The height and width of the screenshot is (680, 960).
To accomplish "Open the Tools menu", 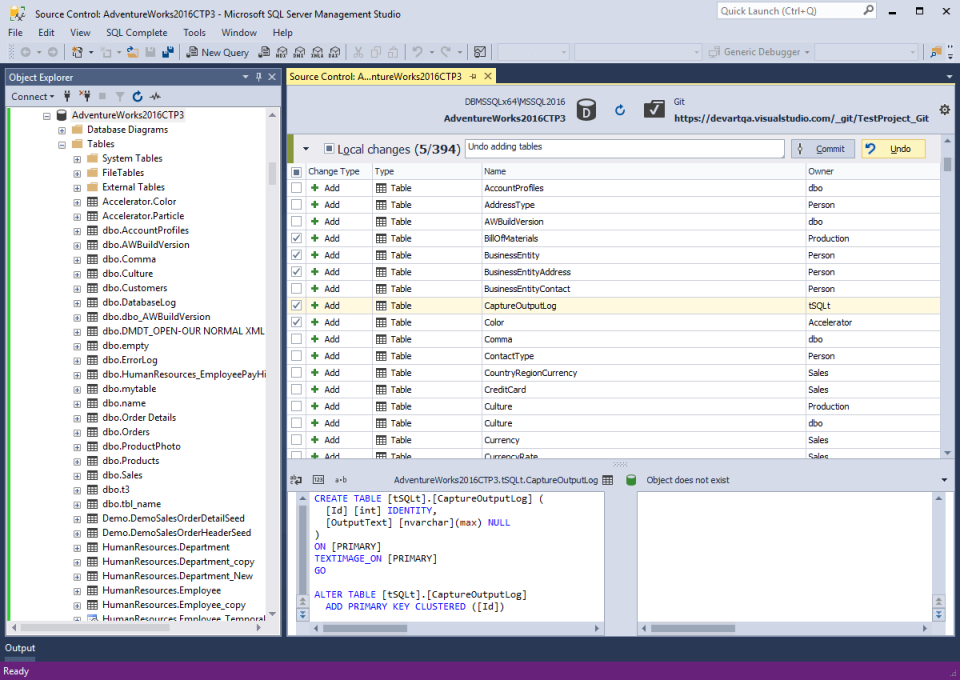I will pyautogui.click(x=194, y=32).
